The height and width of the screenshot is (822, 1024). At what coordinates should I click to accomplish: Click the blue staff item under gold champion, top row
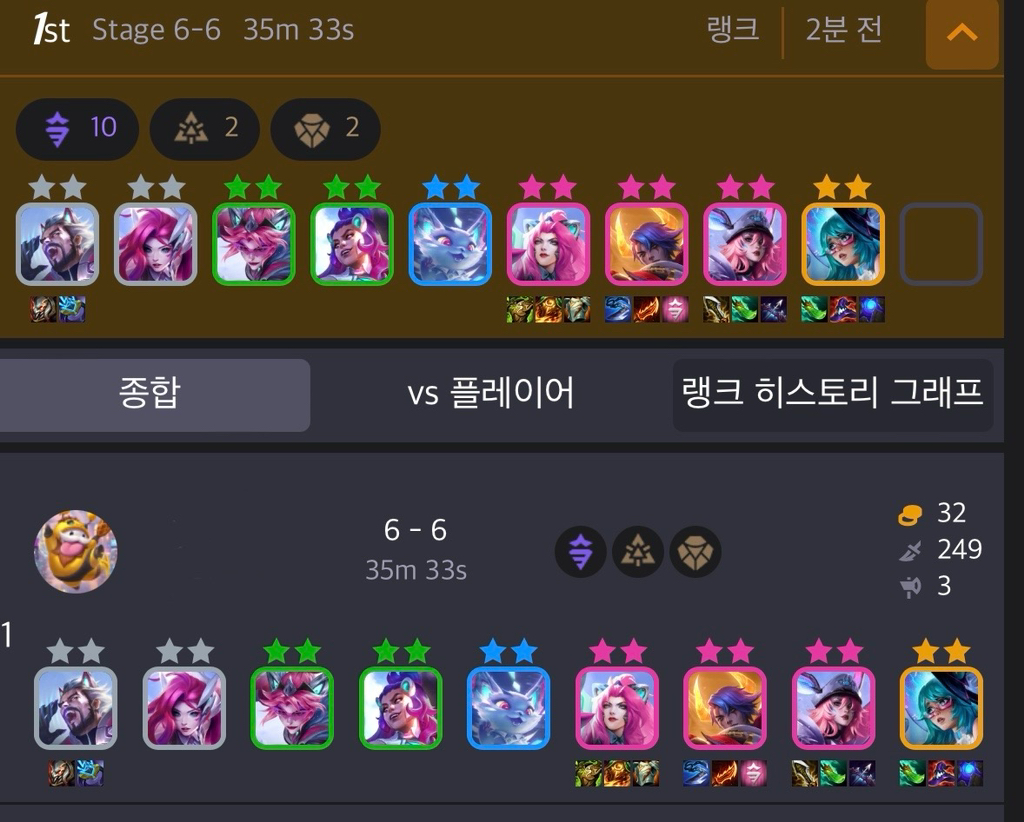click(872, 309)
